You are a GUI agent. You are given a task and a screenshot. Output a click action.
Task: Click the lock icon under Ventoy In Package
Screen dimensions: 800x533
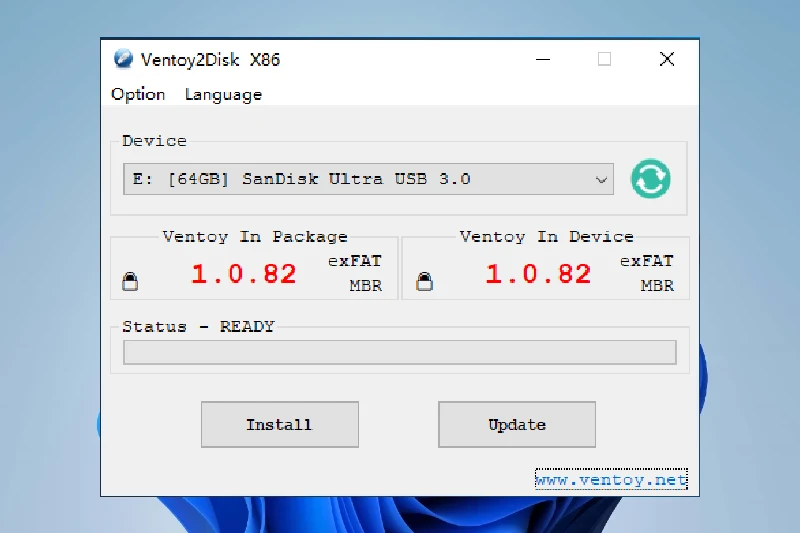130,281
